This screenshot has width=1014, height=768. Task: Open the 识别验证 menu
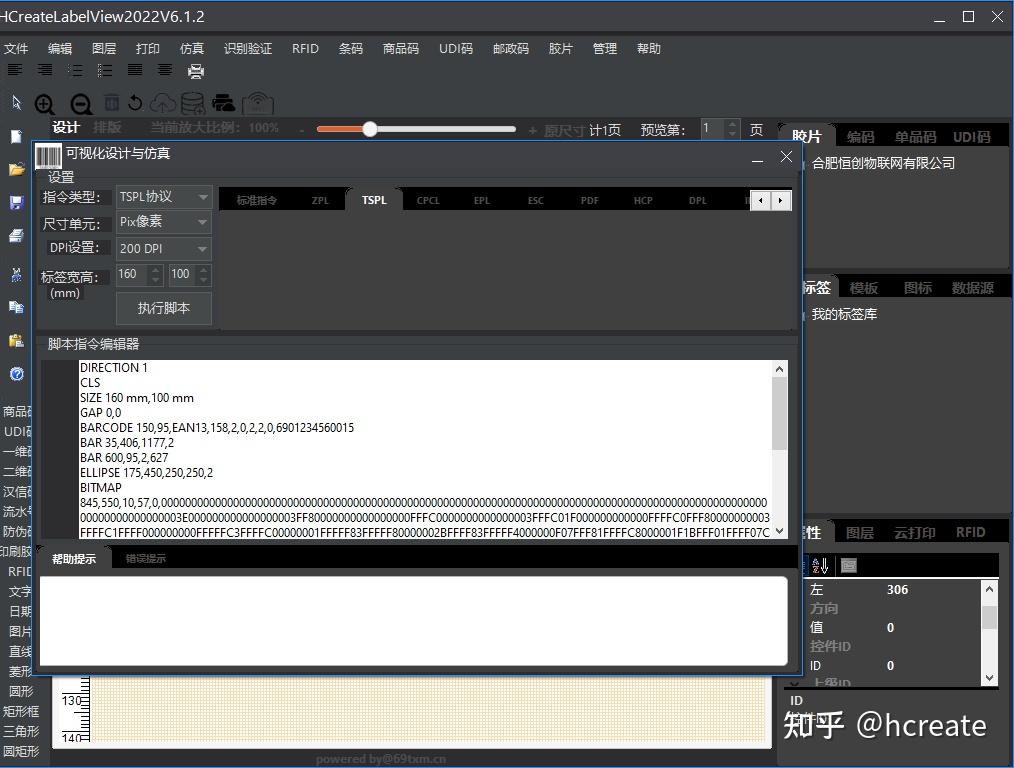click(x=248, y=48)
